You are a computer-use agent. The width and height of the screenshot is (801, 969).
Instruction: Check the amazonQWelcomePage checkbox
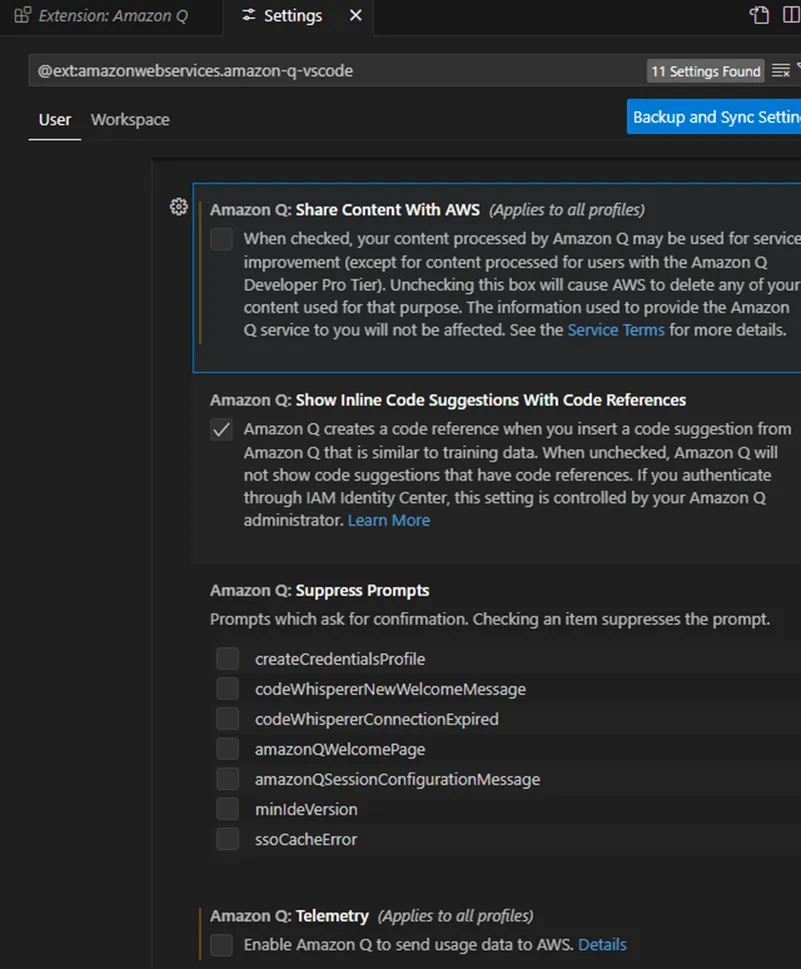[227, 749]
